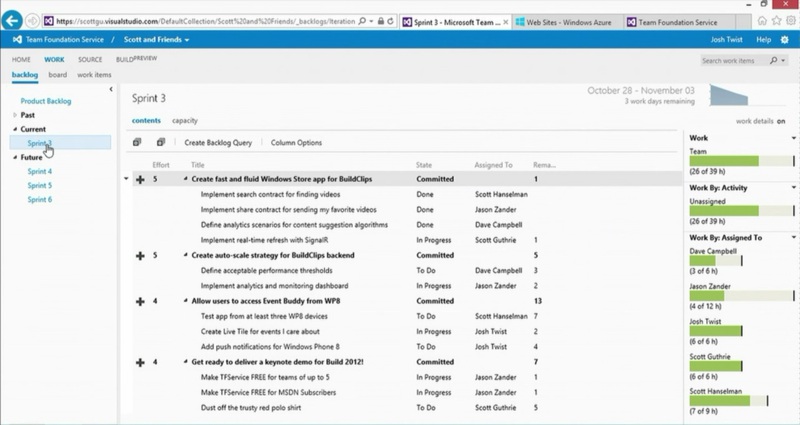The width and height of the screenshot is (800, 425).
Task: Click the Josh Twist user name link
Action: 727,39
